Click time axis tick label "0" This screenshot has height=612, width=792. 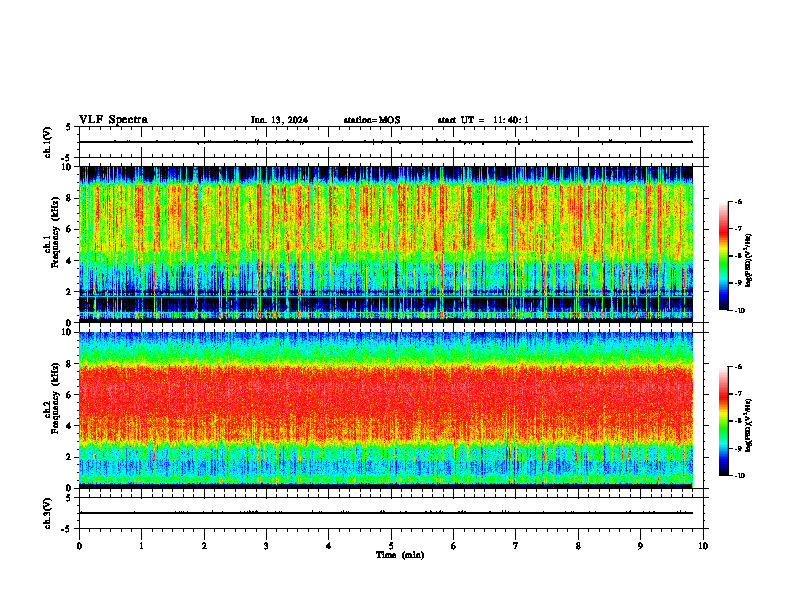[79, 546]
